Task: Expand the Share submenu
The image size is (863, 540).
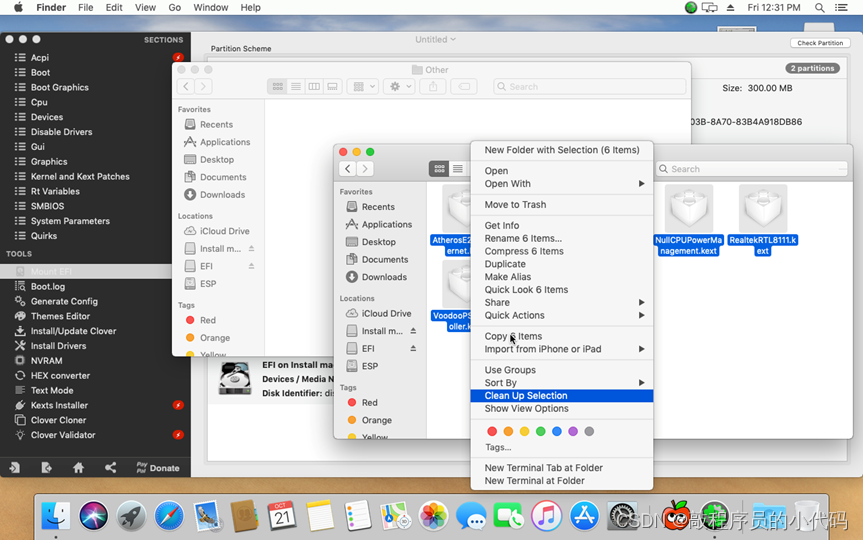Action: point(562,302)
